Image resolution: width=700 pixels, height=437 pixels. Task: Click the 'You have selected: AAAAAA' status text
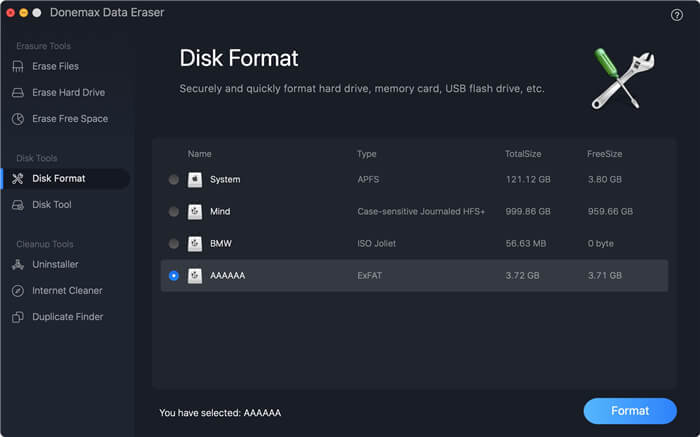[220, 413]
